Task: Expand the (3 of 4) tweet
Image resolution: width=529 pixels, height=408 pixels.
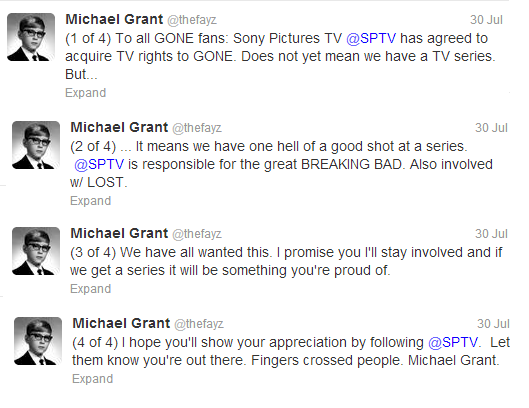Action: 90,289
